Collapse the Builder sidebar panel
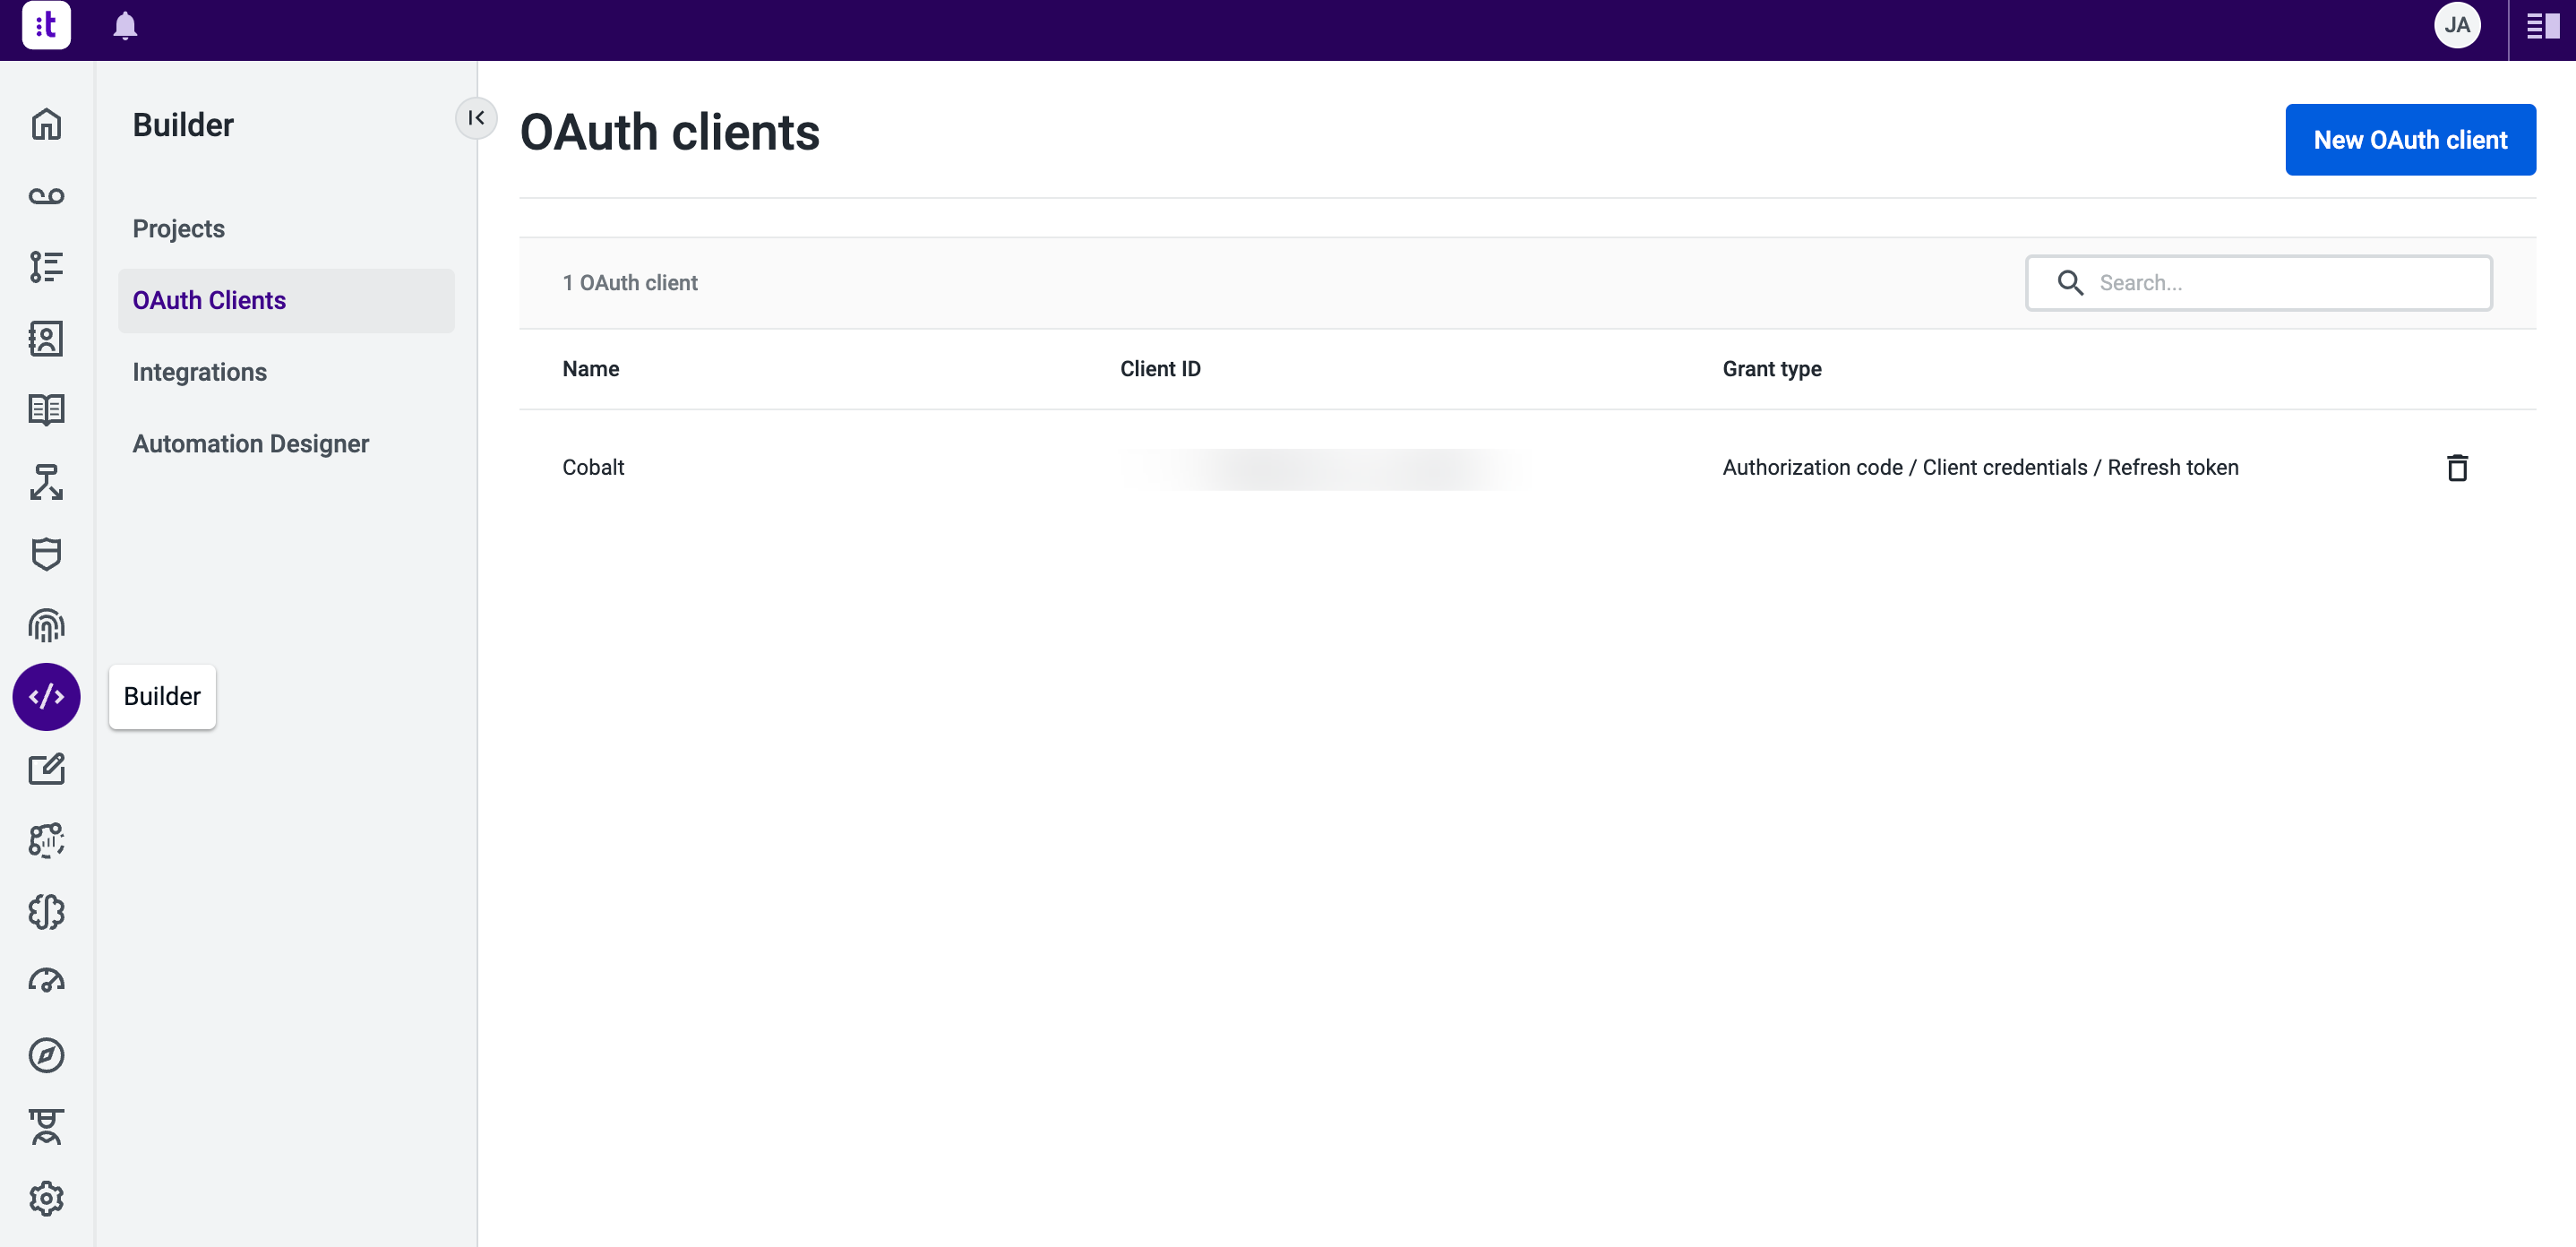2576x1247 pixels. 477,118
